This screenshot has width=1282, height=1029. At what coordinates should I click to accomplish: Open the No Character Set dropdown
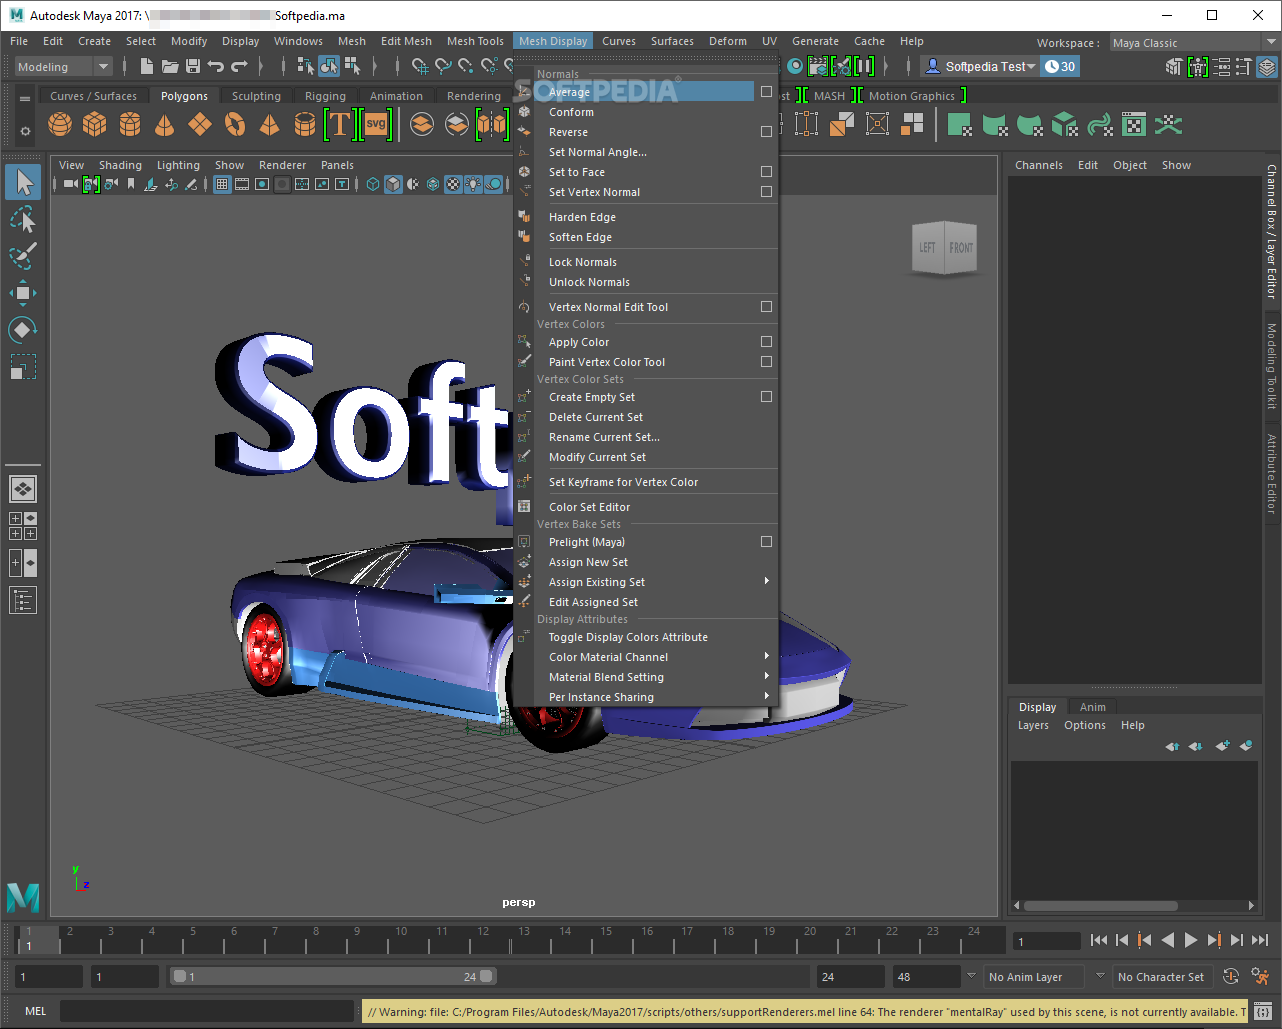click(x=1161, y=977)
